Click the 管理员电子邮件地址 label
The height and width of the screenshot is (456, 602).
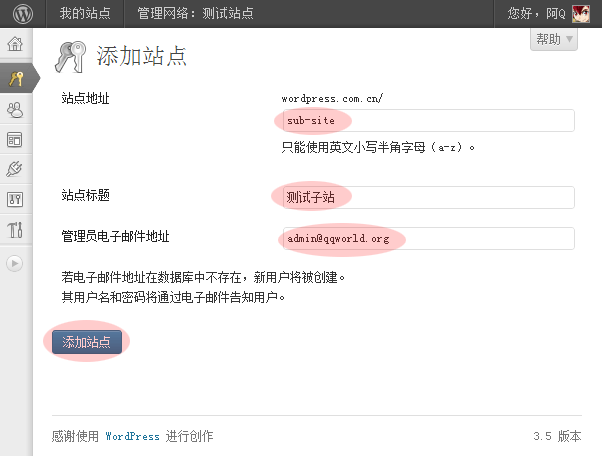tap(115, 236)
